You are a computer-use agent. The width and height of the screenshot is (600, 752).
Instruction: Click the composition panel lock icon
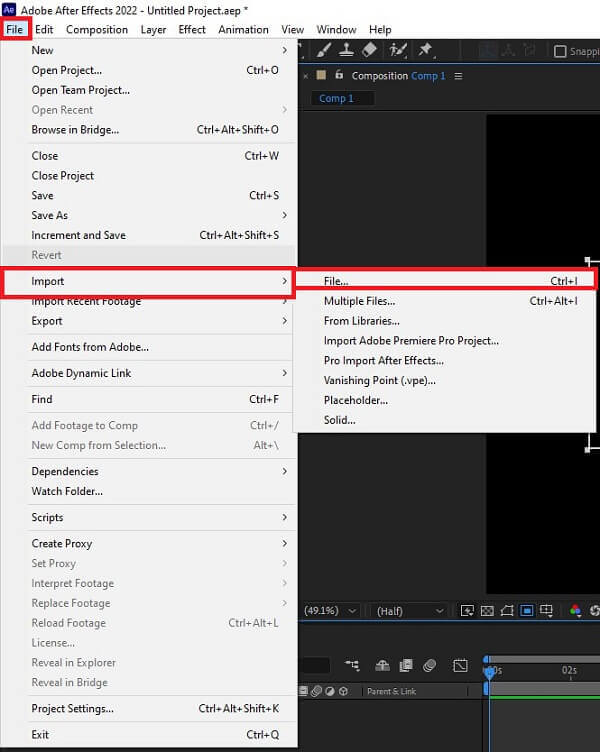[x=339, y=75]
